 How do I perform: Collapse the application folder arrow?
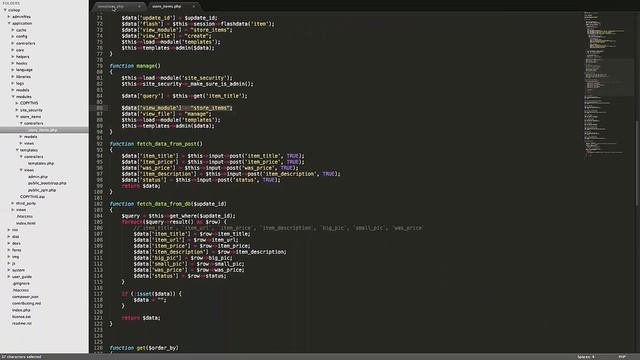pyautogui.click(x=9, y=23)
